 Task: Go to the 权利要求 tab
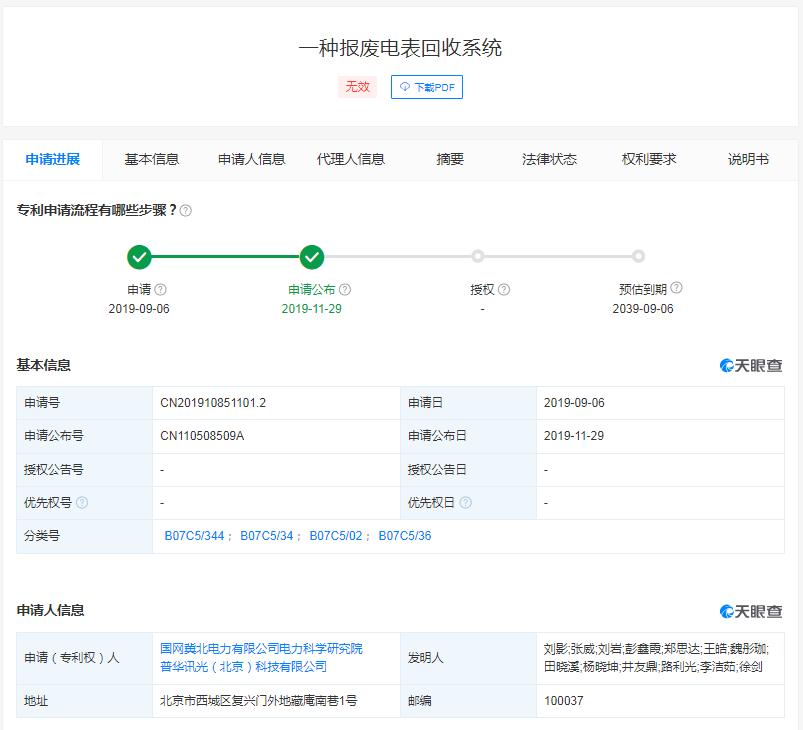(x=649, y=159)
